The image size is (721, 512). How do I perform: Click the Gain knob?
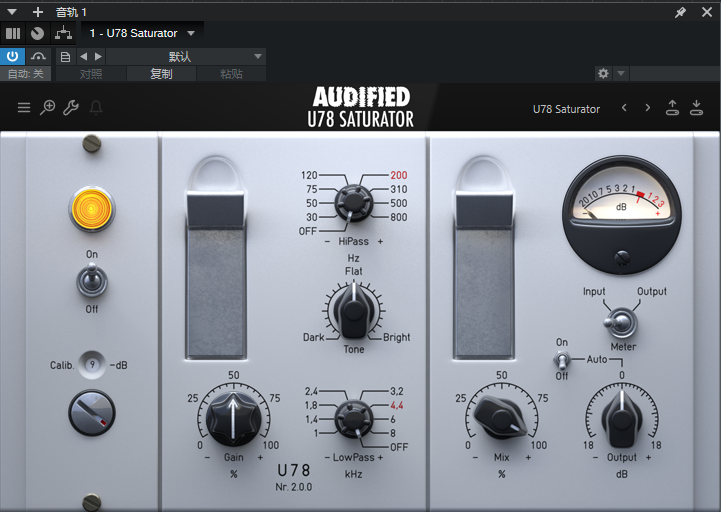pyautogui.click(x=234, y=419)
